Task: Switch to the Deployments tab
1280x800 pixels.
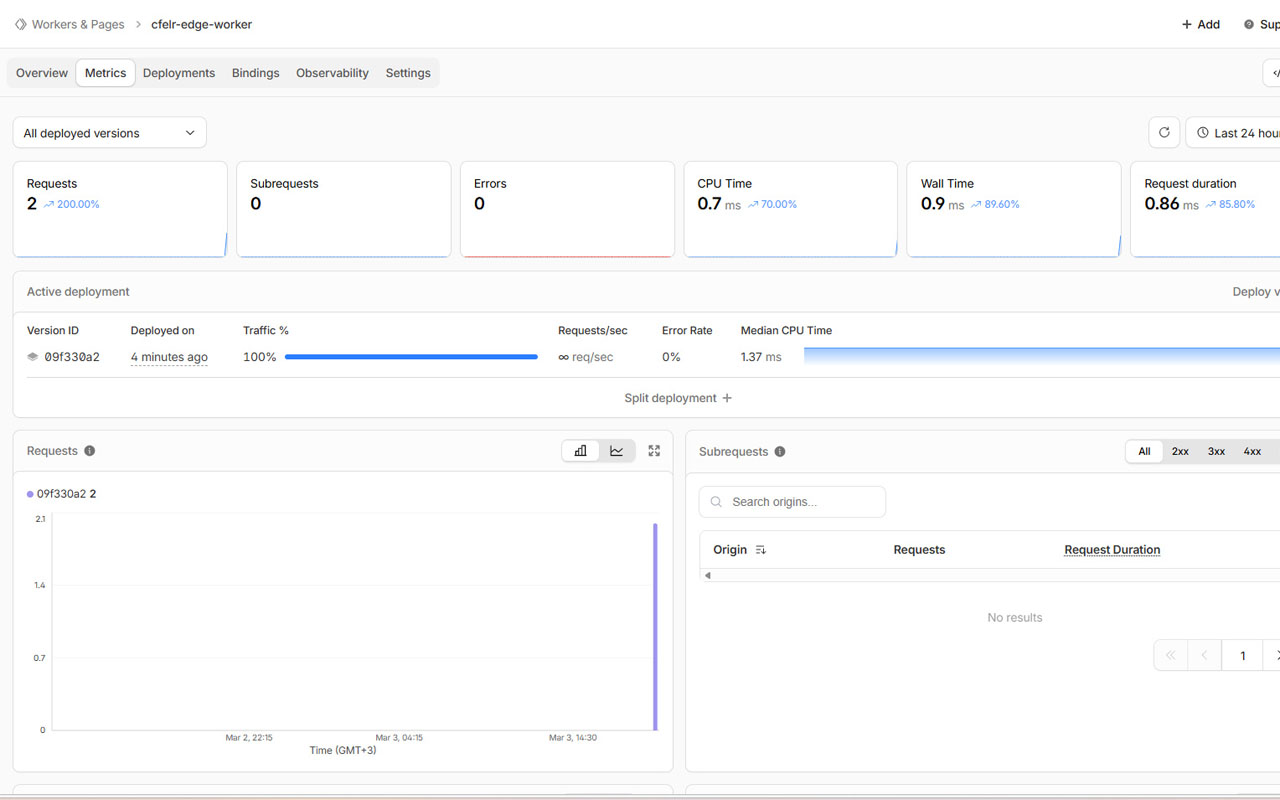Action: pos(179,72)
